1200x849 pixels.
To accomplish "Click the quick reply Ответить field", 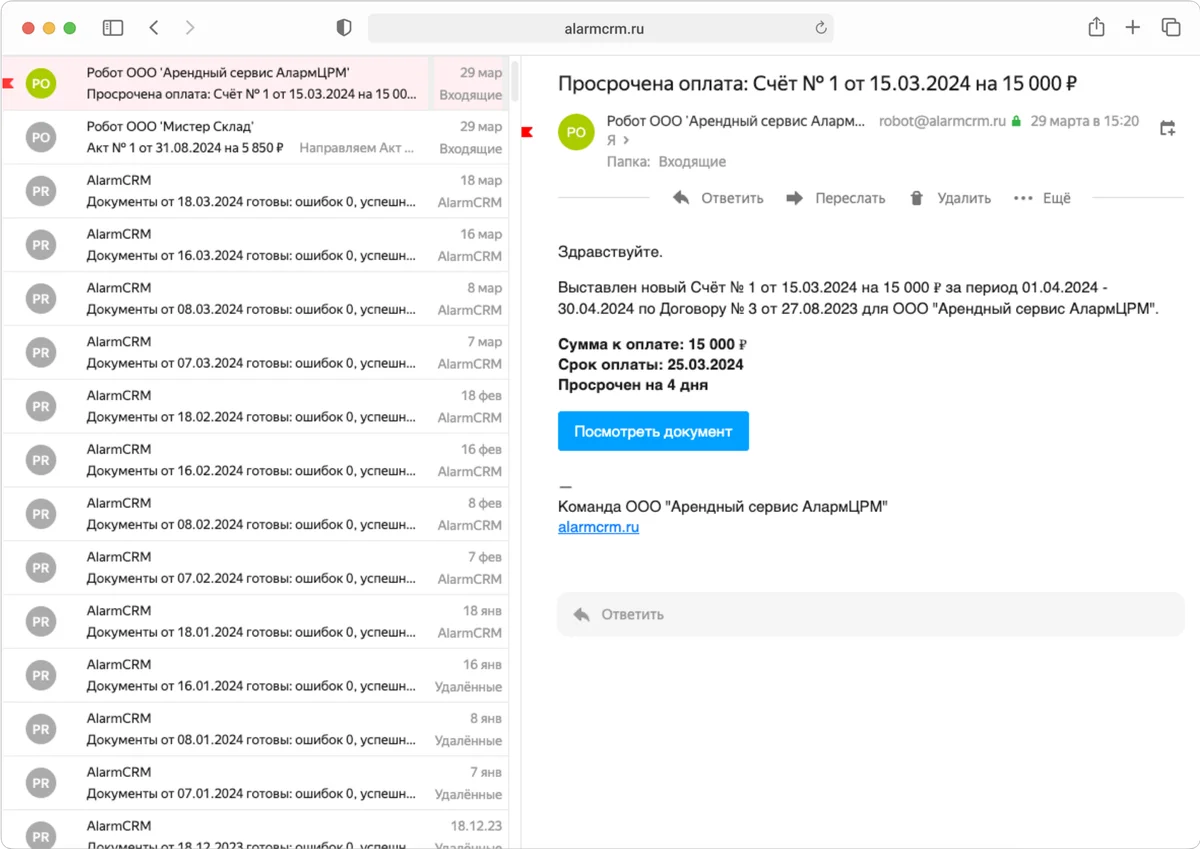I will click(x=870, y=614).
